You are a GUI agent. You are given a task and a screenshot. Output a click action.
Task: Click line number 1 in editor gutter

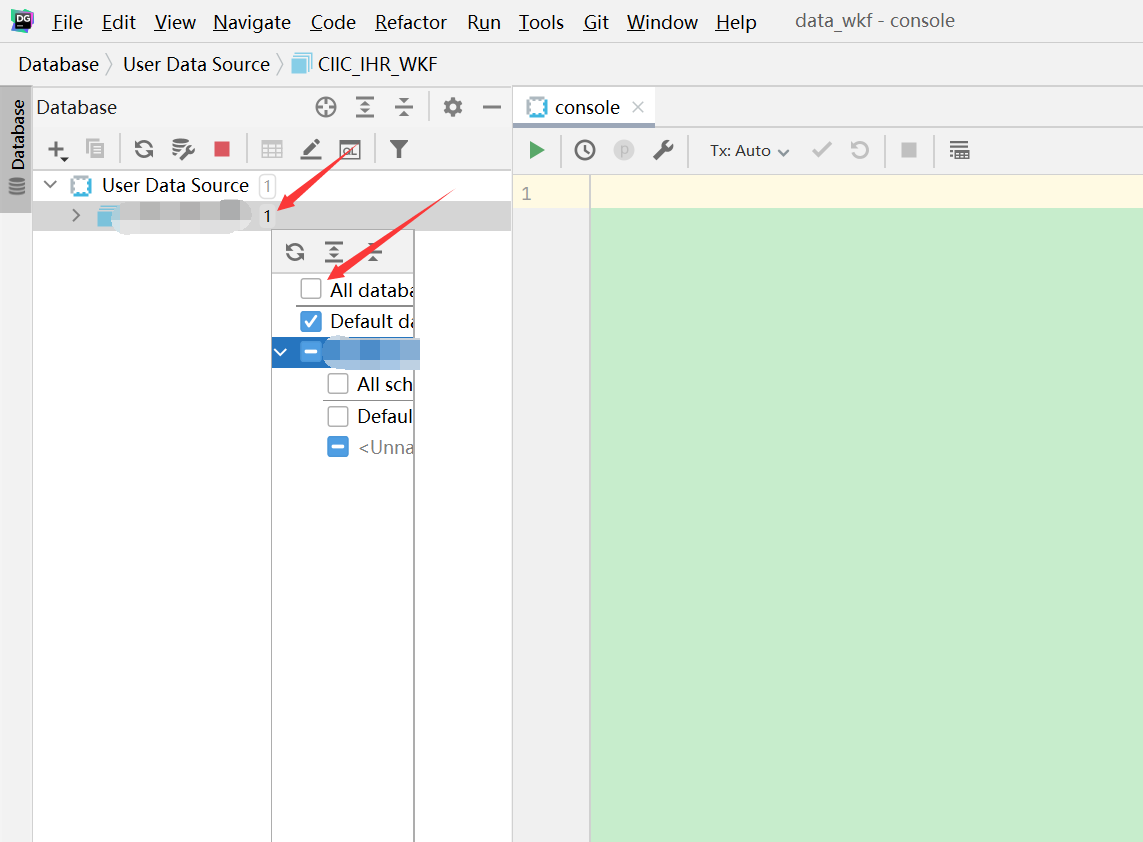526,193
